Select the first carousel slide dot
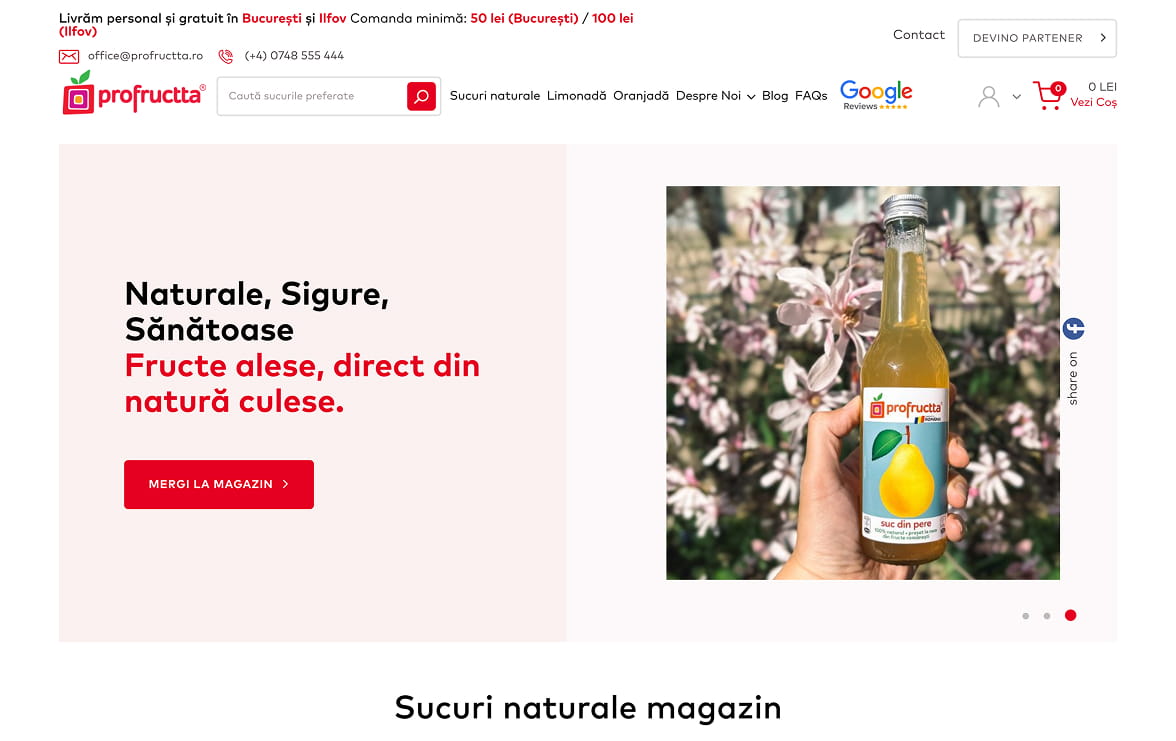 click(1025, 616)
